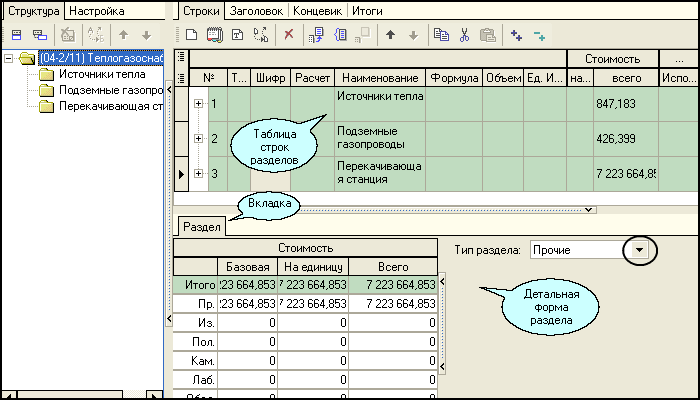The width and height of the screenshot is (700, 400).
Task: Expand row 2 Подземные газопроводы in the table
Action: pyautogui.click(x=199, y=138)
